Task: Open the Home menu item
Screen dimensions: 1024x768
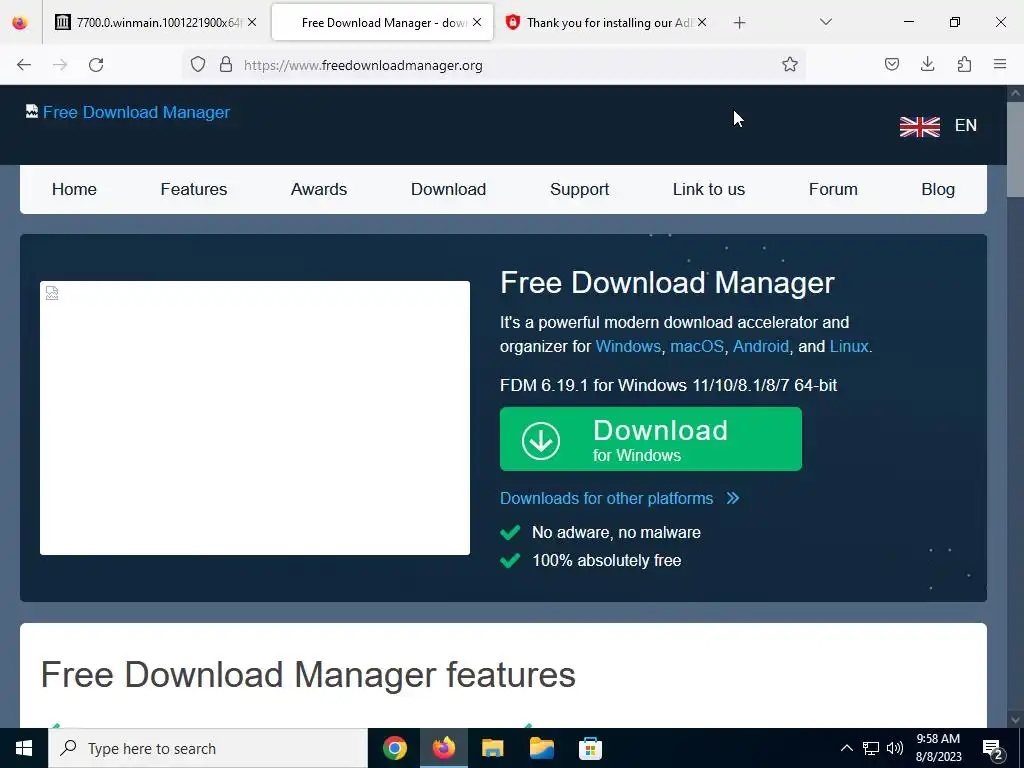Action: coord(74,189)
